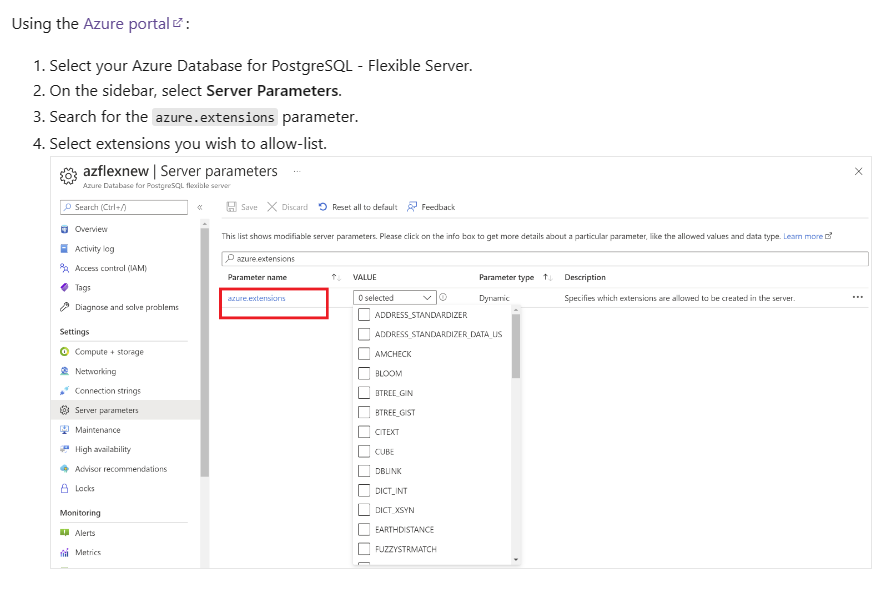Screen dimensions: 881x592
Task: Open the Overview sidebar icon
Action: (x=63, y=229)
